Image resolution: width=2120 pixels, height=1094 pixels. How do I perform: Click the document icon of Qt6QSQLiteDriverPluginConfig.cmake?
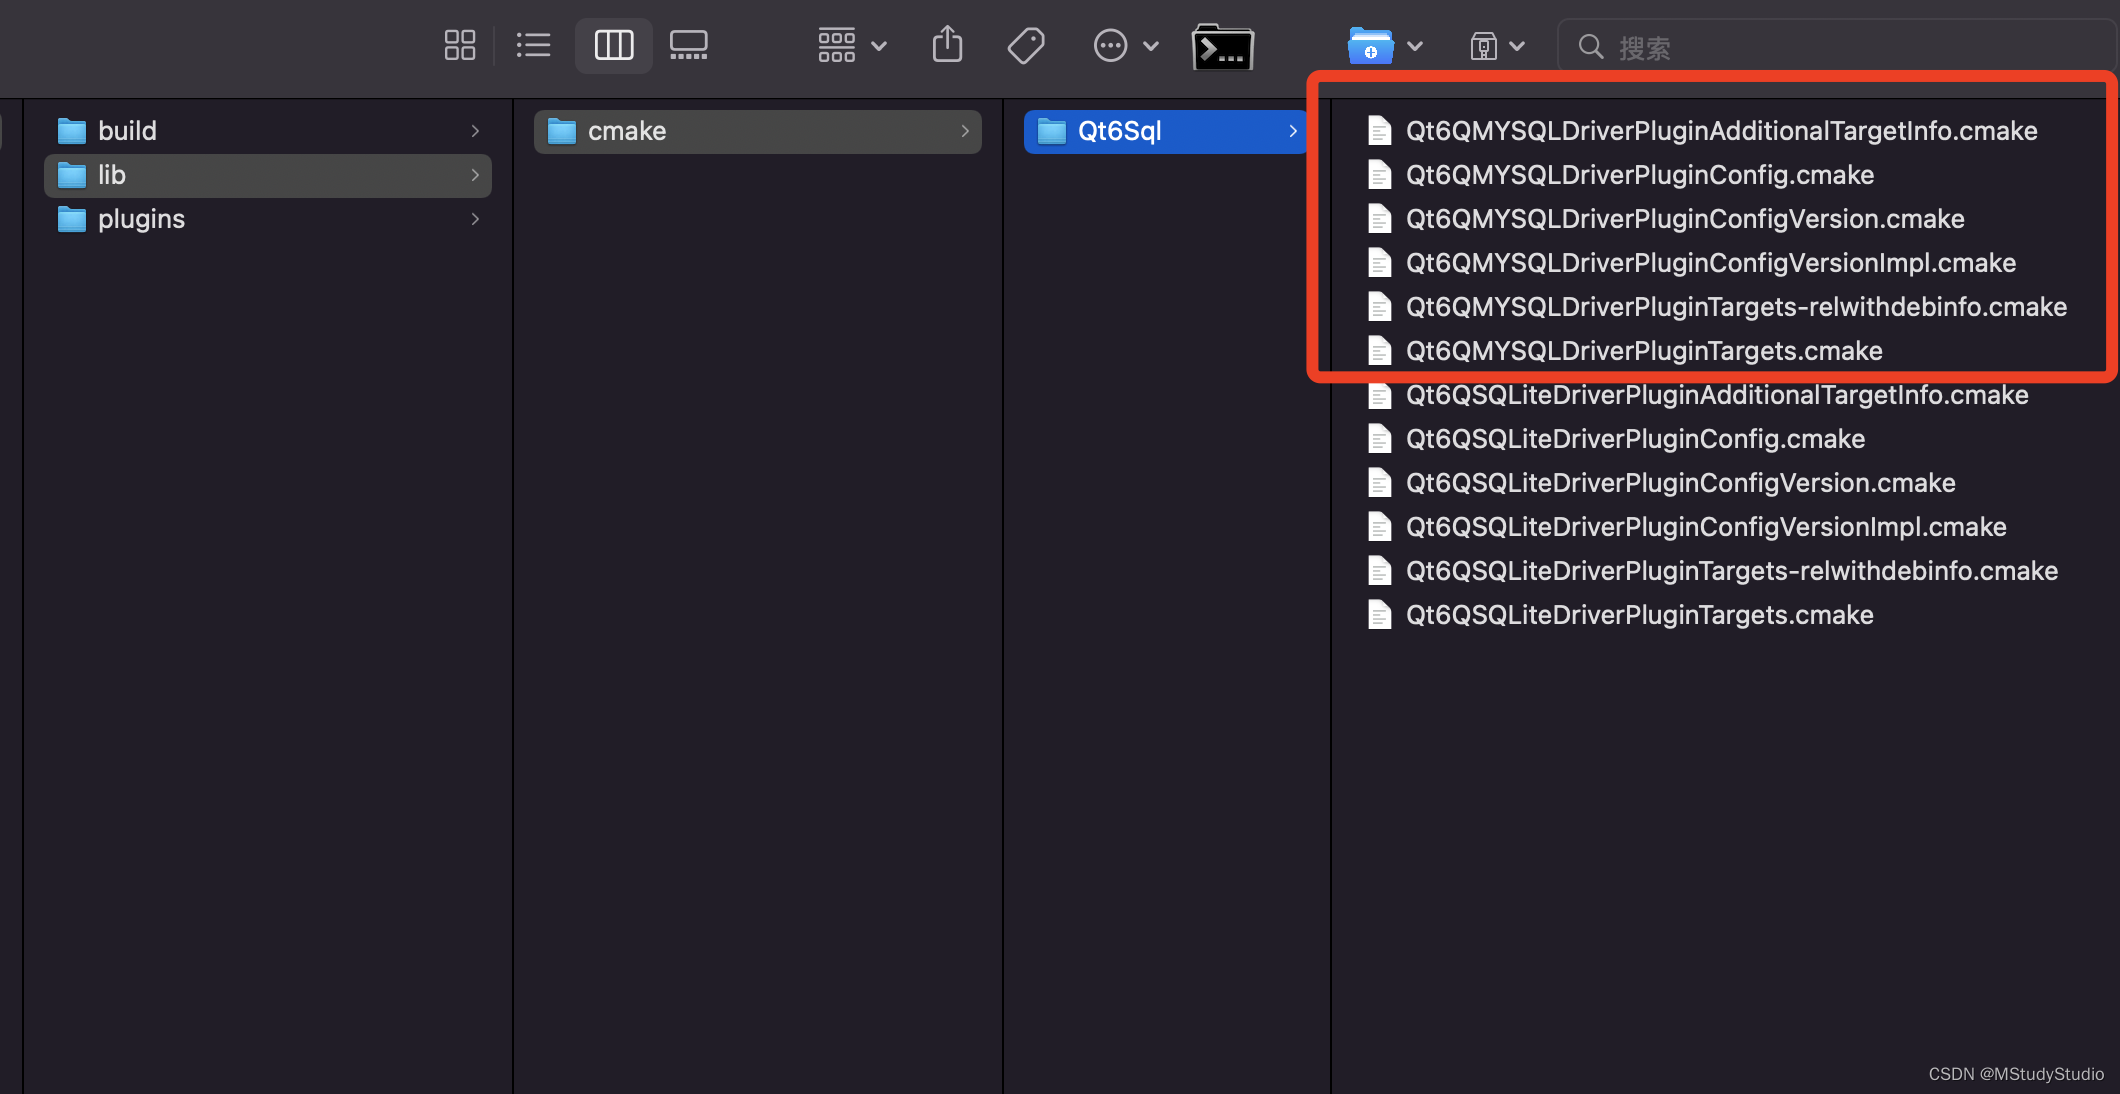pyautogui.click(x=1380, y=439)
